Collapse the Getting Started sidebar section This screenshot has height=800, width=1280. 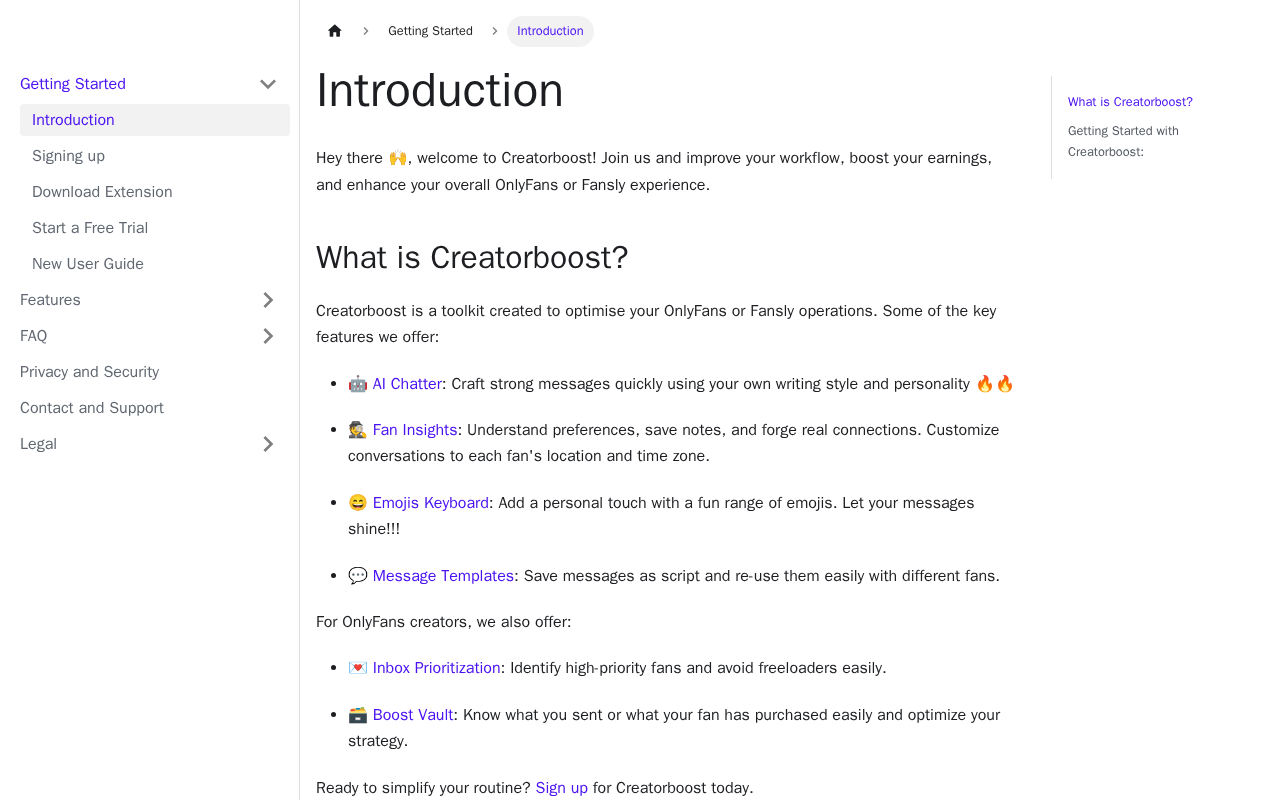(x=268, y=84)
